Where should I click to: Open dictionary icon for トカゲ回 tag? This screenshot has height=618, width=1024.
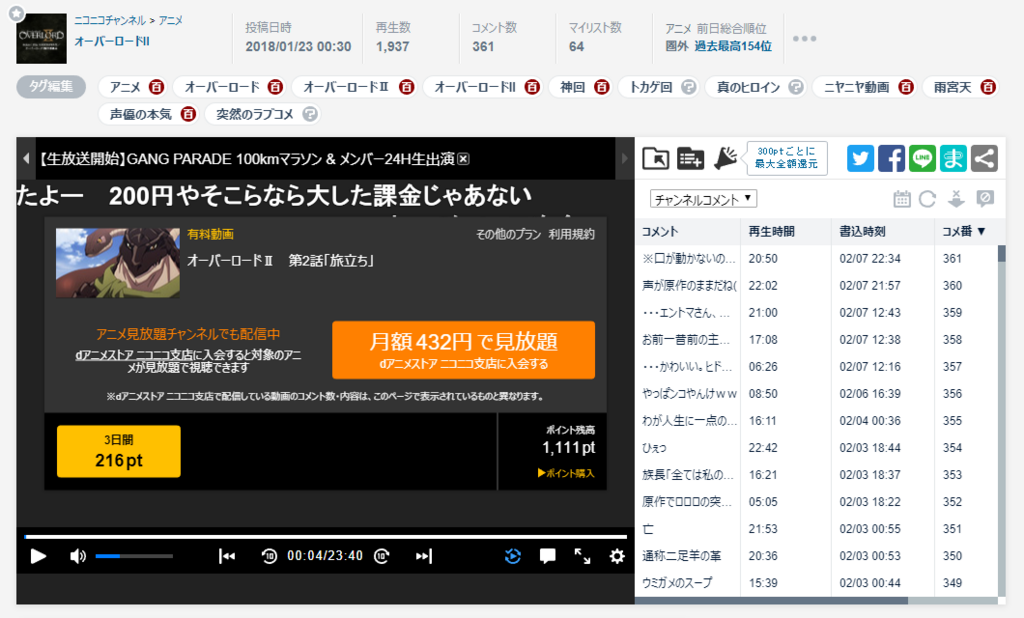[x=688, y=87]
